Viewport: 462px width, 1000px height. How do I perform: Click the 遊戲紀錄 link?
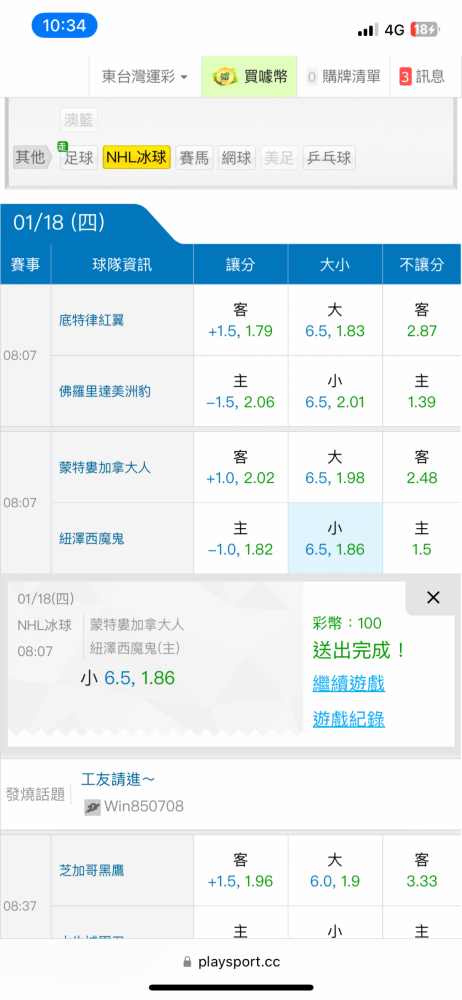point(348,719)
